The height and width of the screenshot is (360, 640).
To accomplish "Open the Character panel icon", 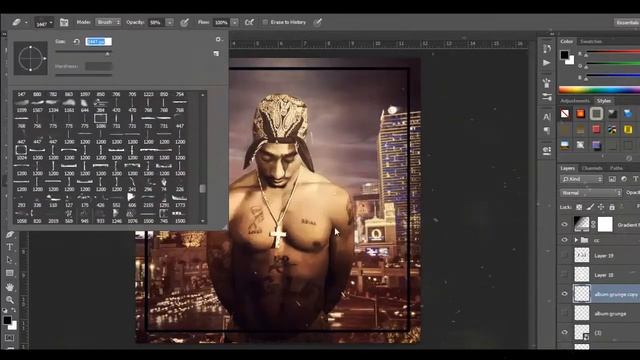I will click(x=547, y=117).
